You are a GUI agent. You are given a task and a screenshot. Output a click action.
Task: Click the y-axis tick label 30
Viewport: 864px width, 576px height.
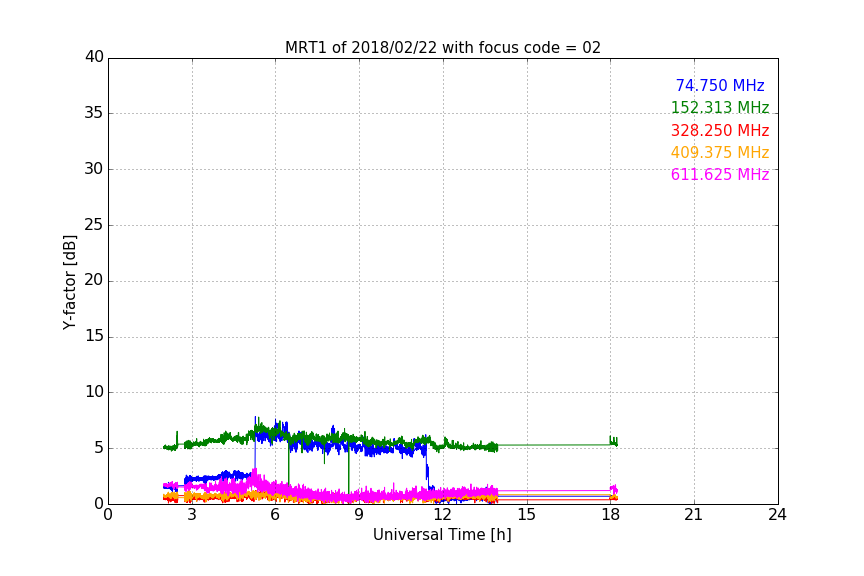tap(94, 169)
